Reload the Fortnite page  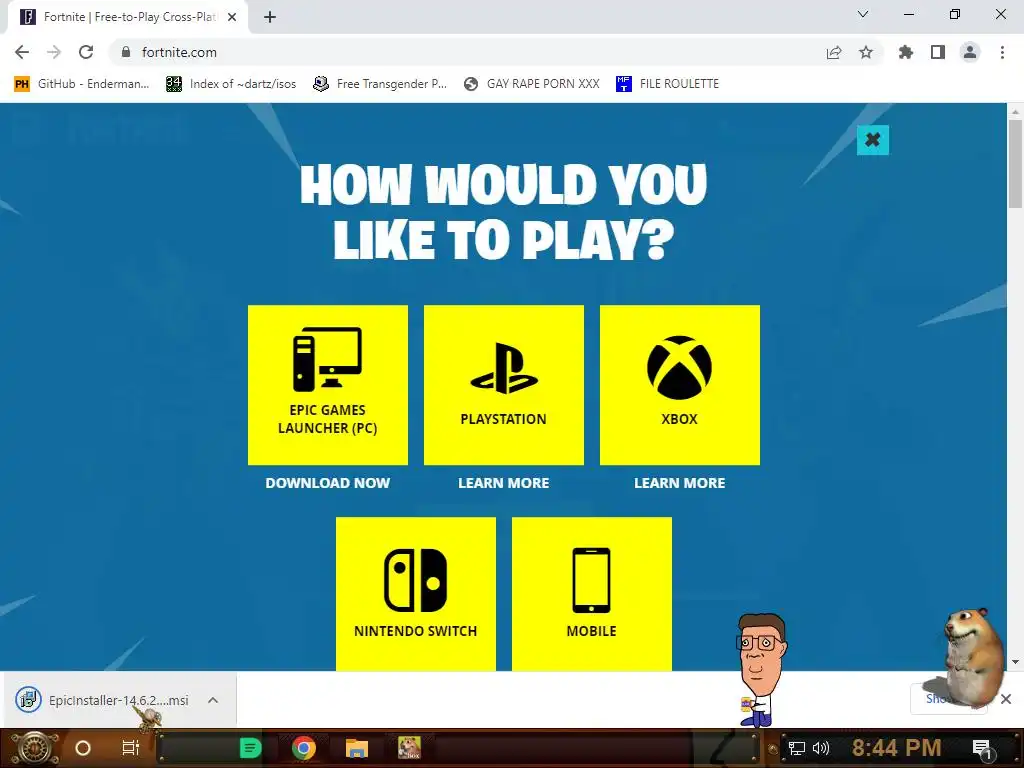[86, 52]
